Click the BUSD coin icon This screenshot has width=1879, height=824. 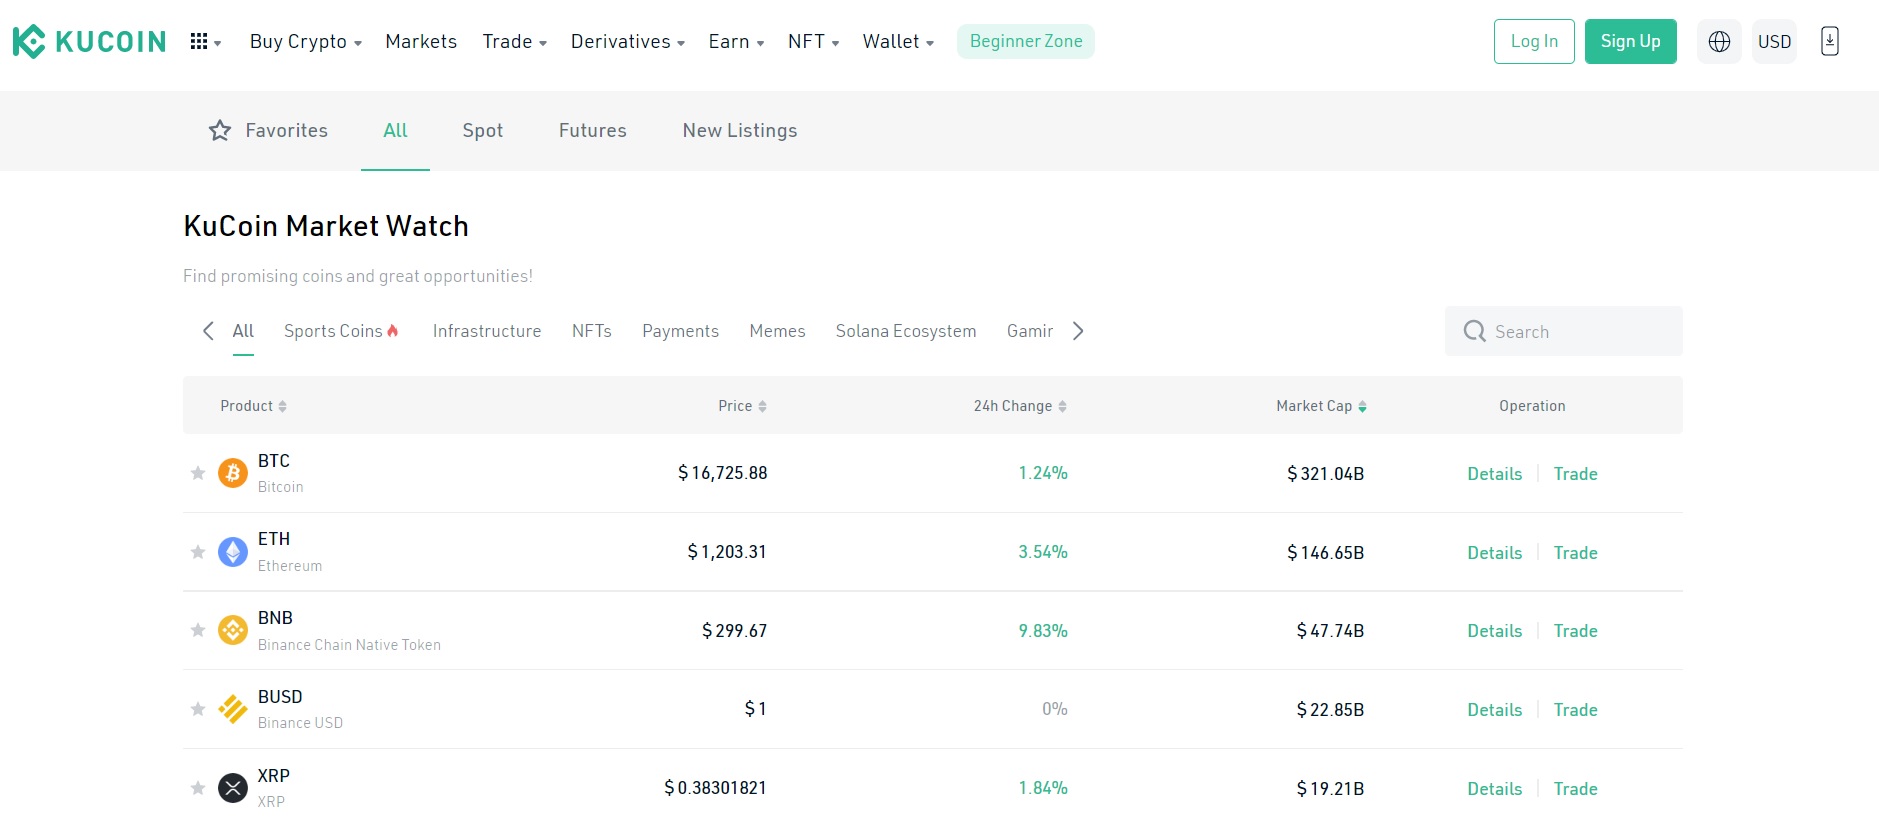click(x=233, y=709)
